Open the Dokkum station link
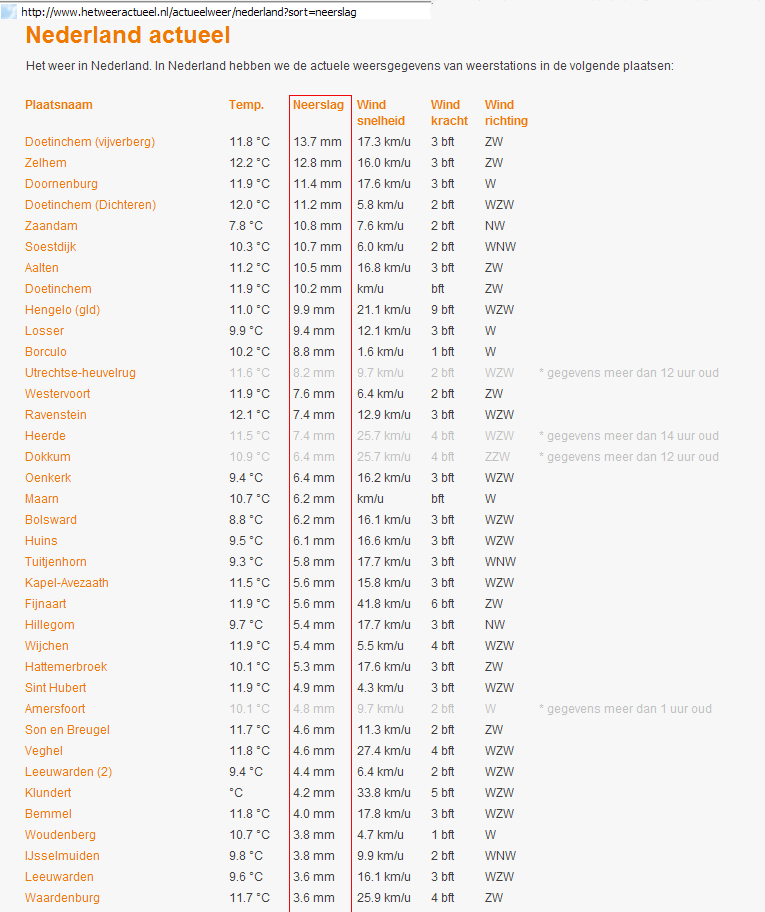Viewport: 765px width, 912px height. 48,457
